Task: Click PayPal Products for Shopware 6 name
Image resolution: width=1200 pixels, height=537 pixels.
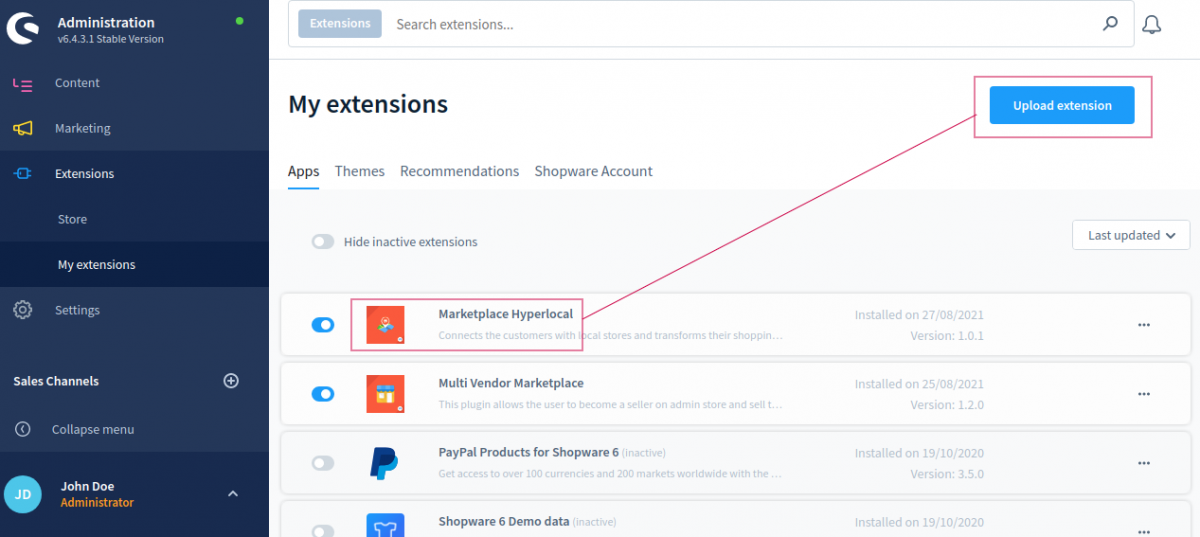Action: 528,452
